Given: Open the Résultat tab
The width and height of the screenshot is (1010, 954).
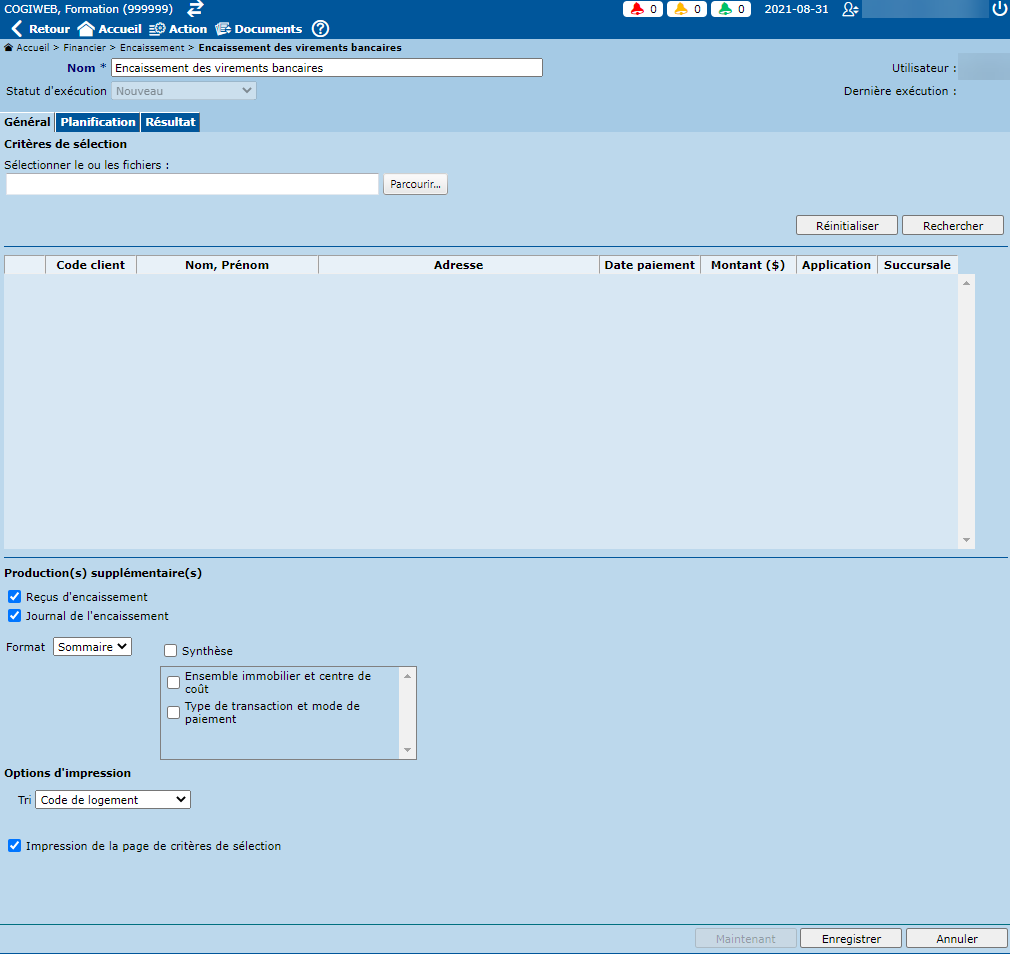Looking at the screenshot, I should (170, 122).
